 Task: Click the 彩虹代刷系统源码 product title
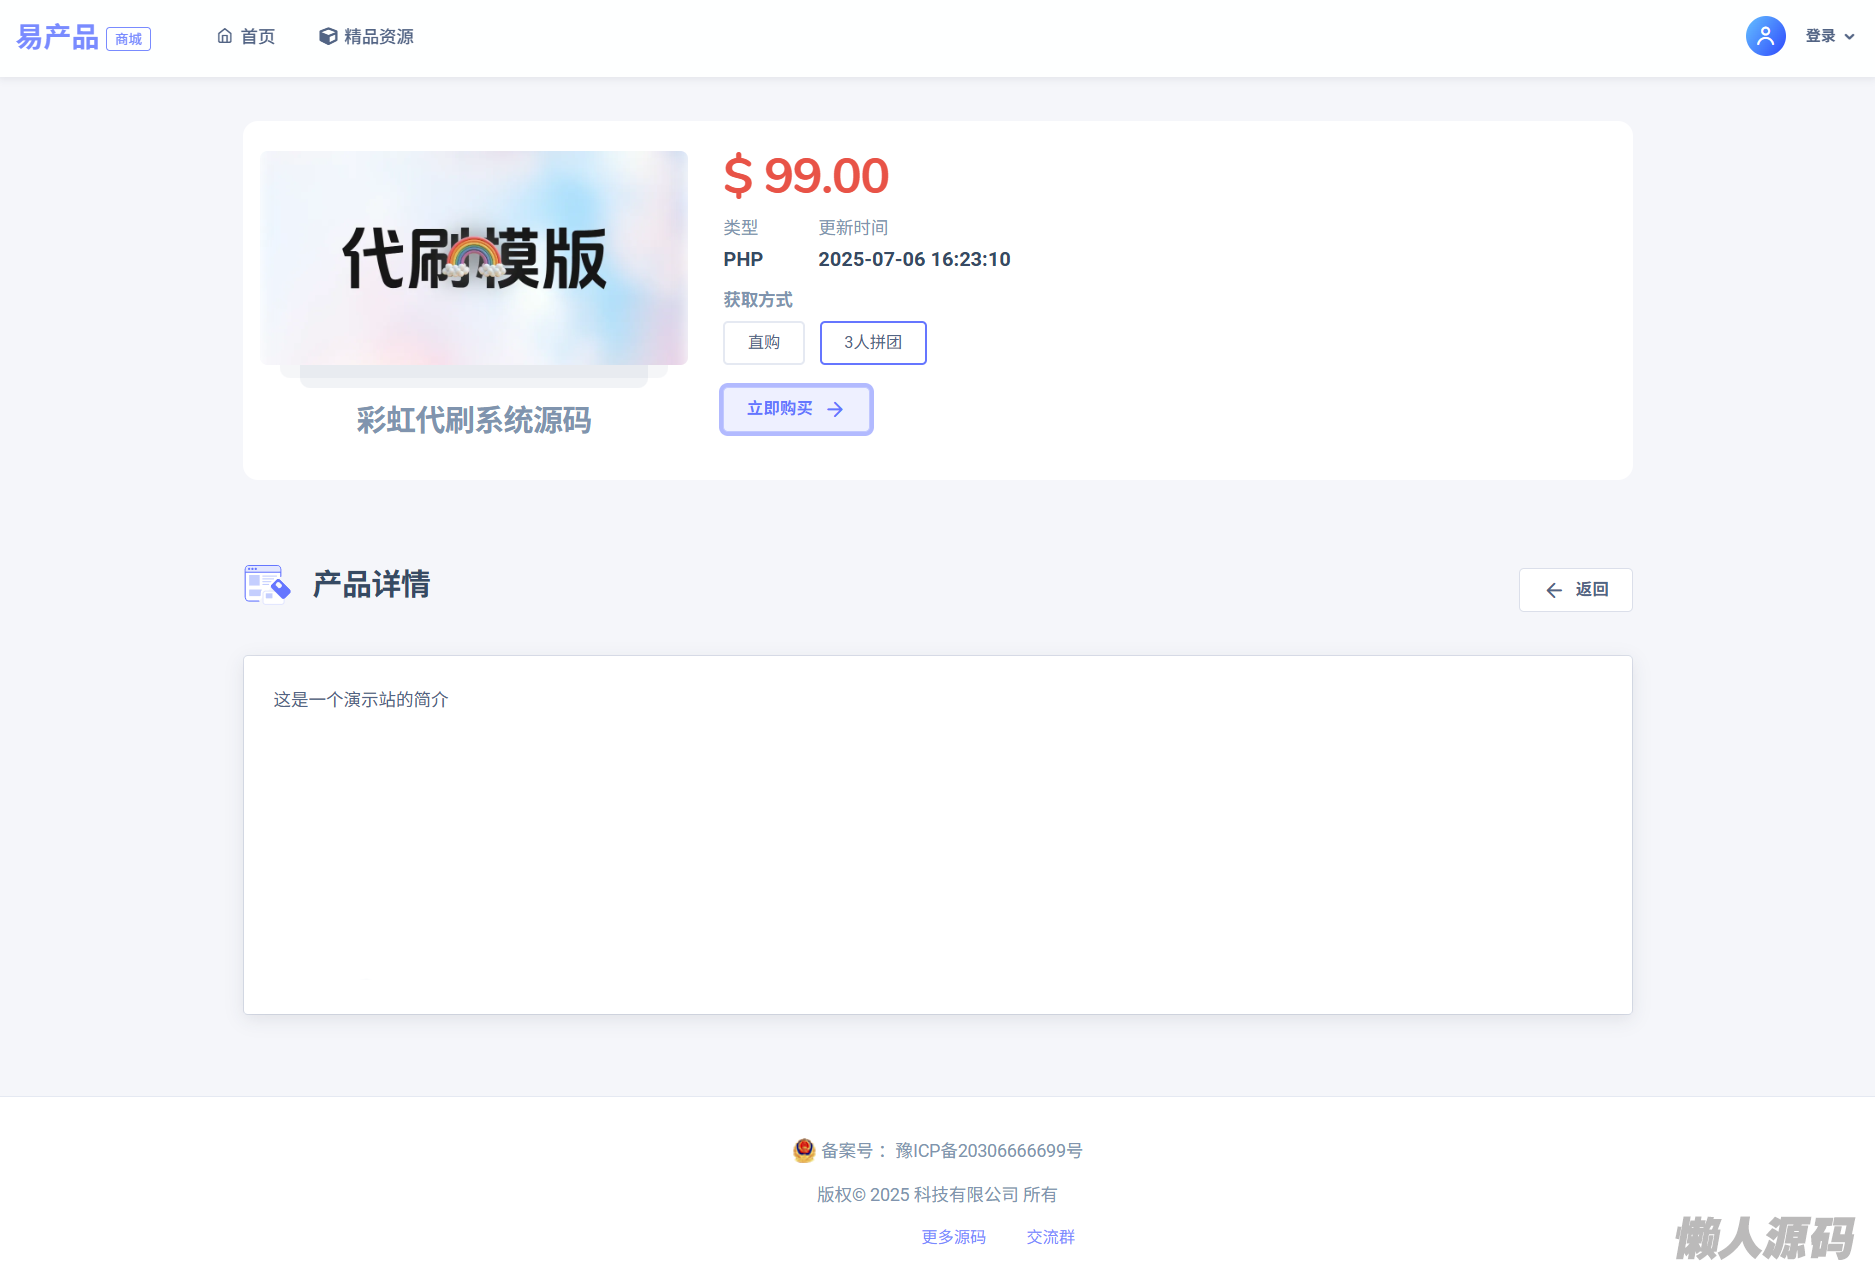(474, 420)
